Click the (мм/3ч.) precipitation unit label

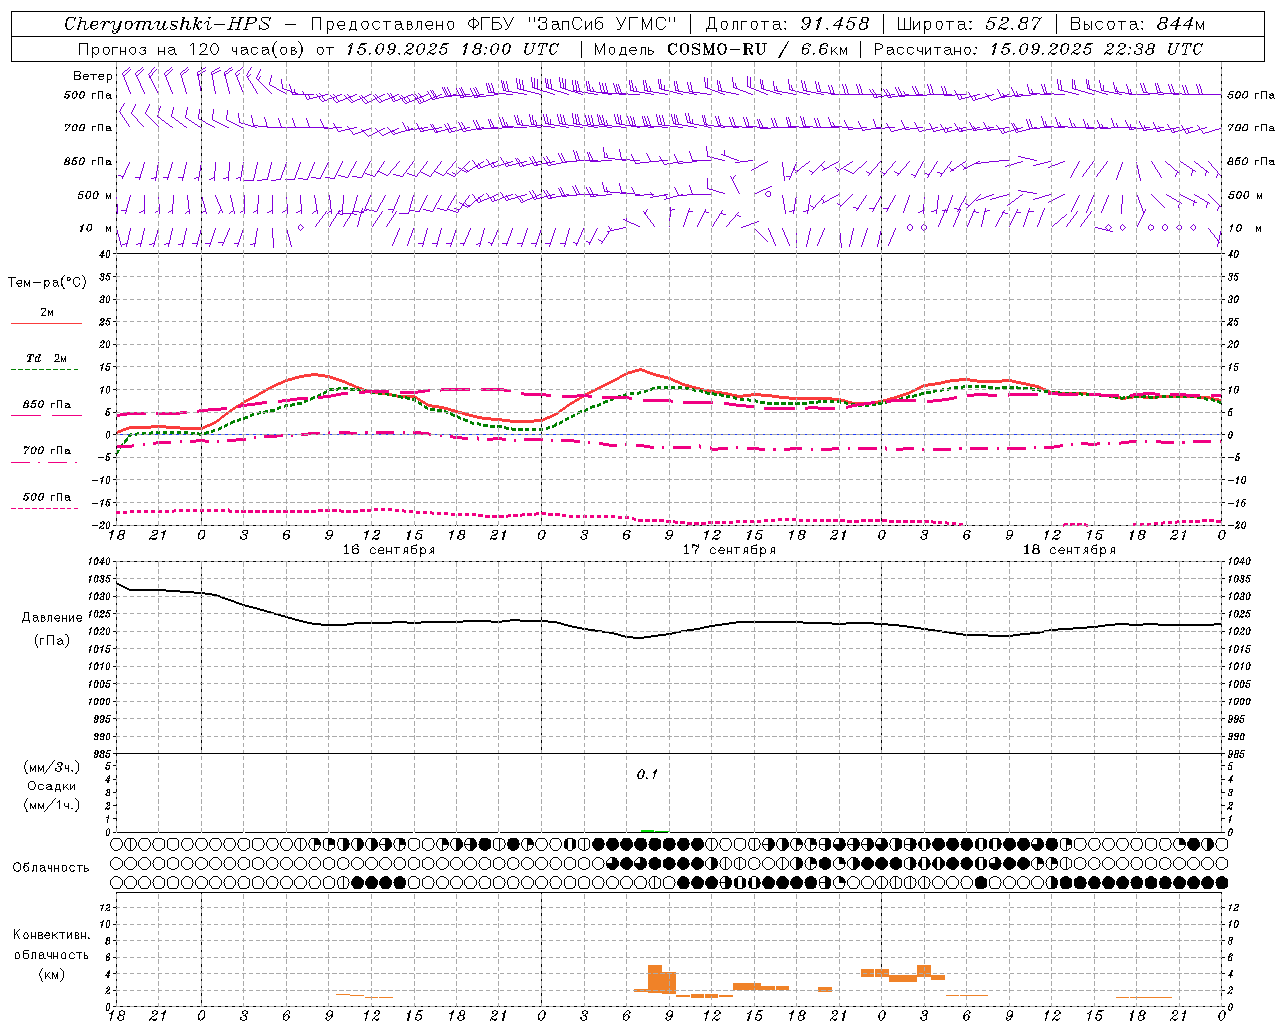[51, 767]
